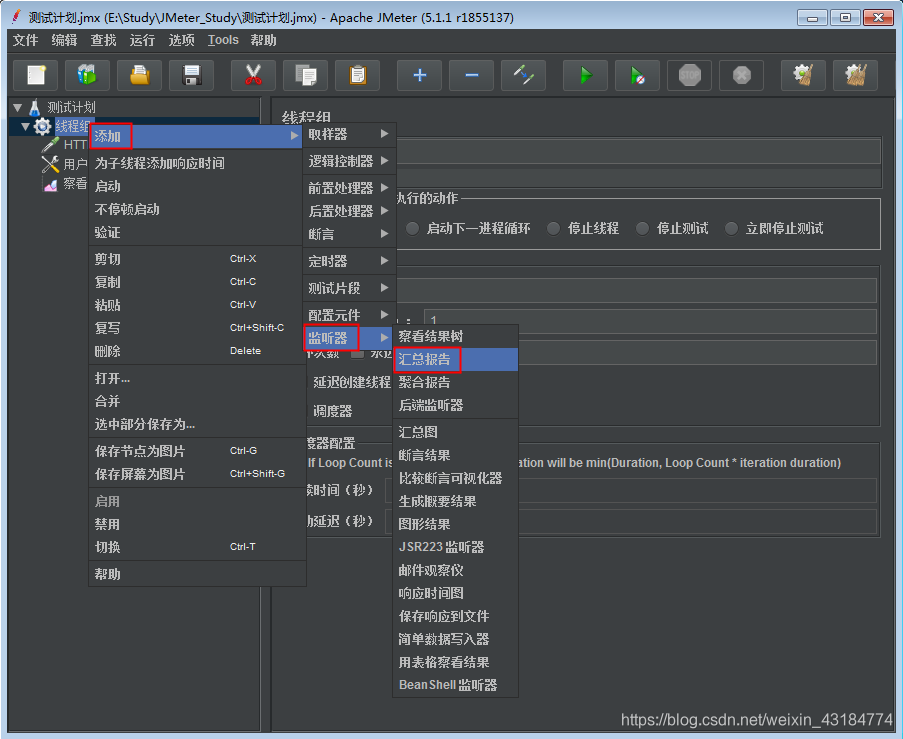Expand the 测试片段 submenu
903x739 pixels.
coord(349,287)
